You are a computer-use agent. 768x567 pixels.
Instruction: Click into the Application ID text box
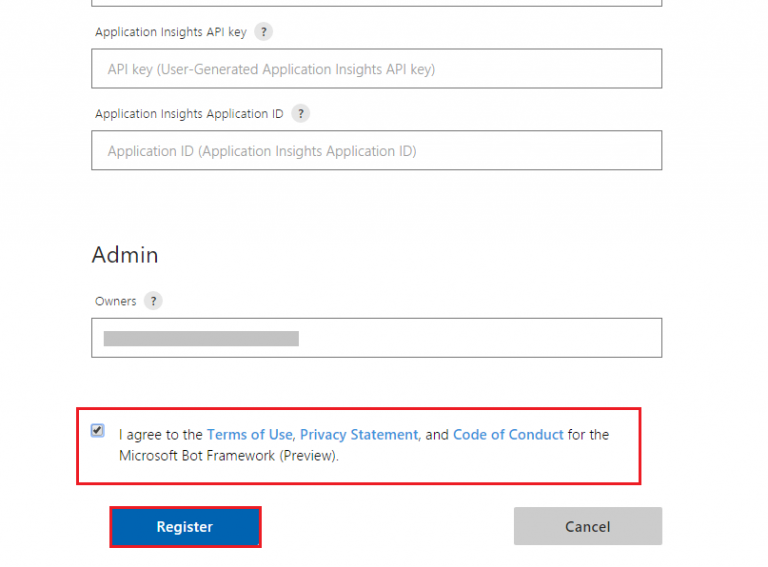[x=376, y=151]
